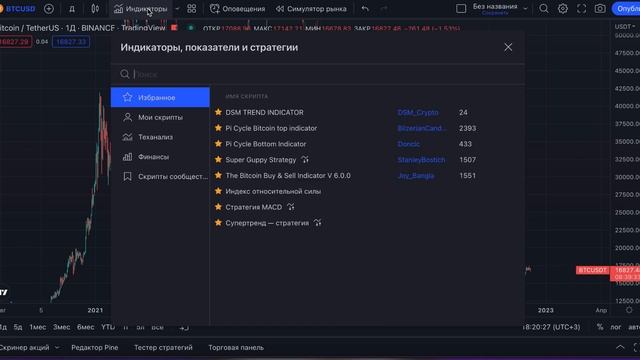Select 3мес date range
Image resolution: width=640 pixels, height=360 pixels.
61,327
